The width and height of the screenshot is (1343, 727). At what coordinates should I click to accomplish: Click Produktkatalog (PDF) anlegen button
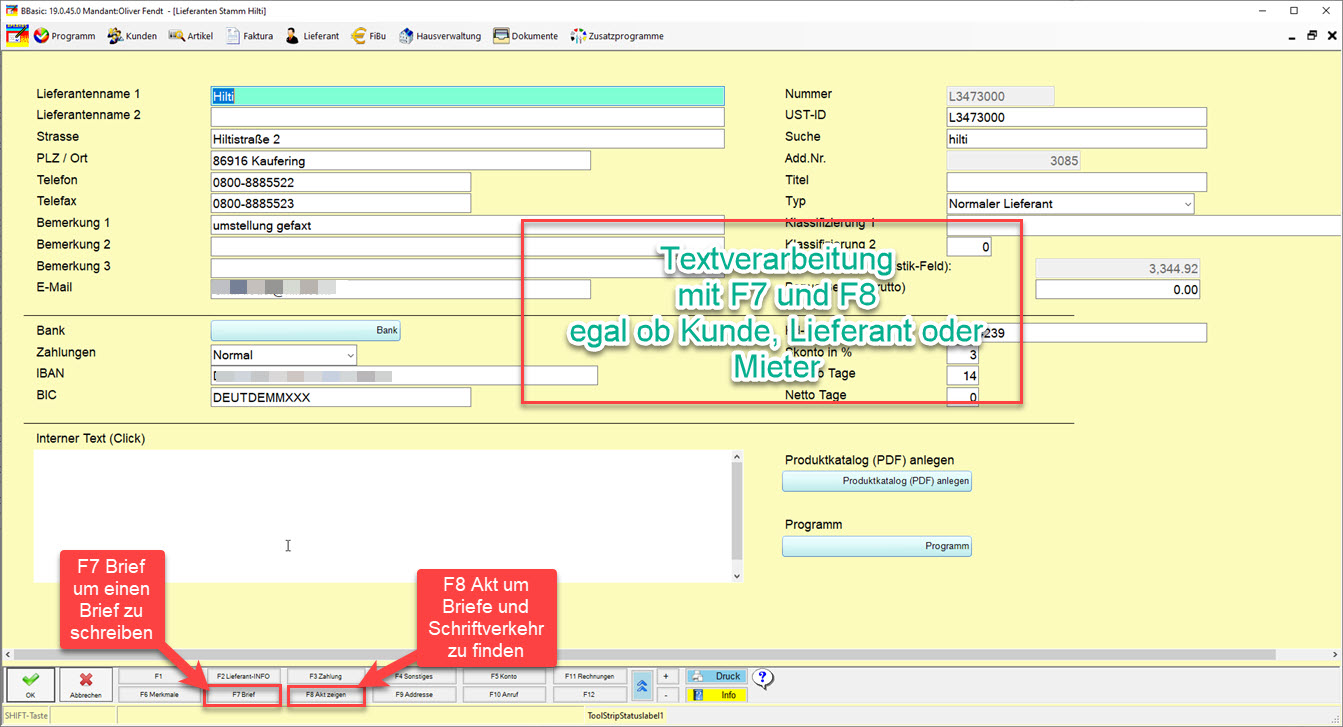click(876, 481)
